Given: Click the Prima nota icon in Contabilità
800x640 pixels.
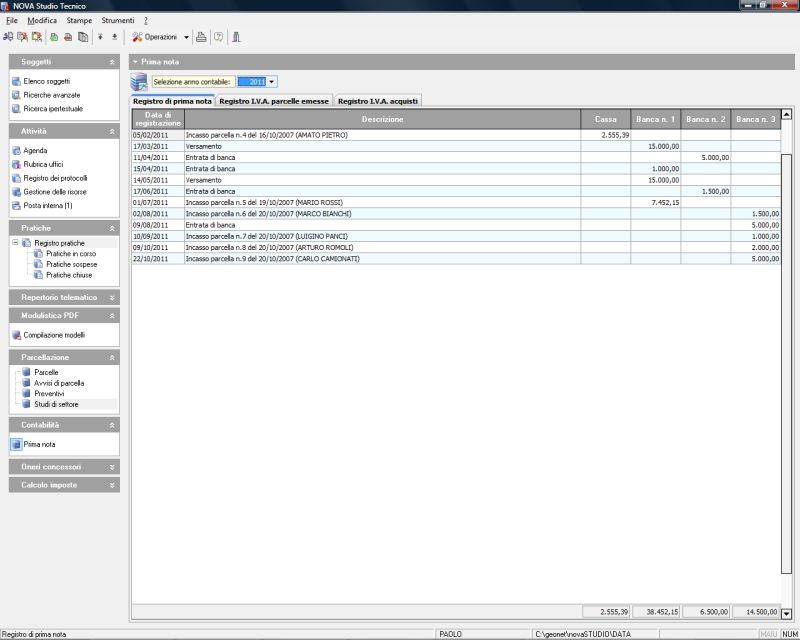Looking at the screenshot, I should [x=15, y=444].
